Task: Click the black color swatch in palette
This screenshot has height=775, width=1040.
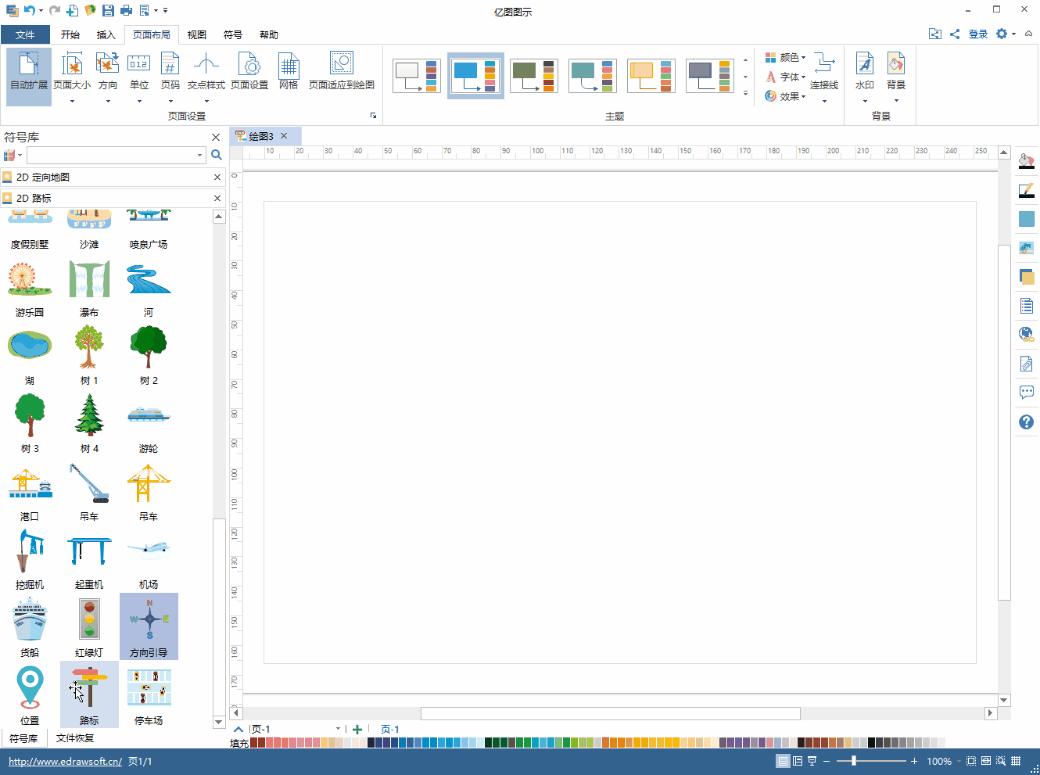Action: [872, 742]
